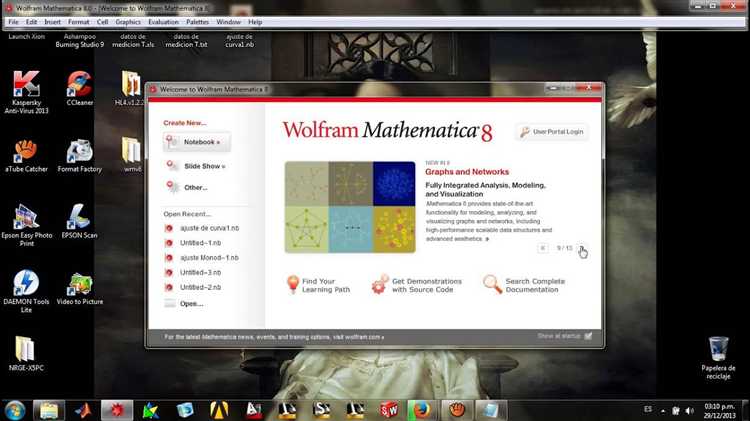Image resolution: width=750 pixels, height=421 pixels.
Task: Open aTube Catcher taskbar button
Action: click(x=457, y=410)
